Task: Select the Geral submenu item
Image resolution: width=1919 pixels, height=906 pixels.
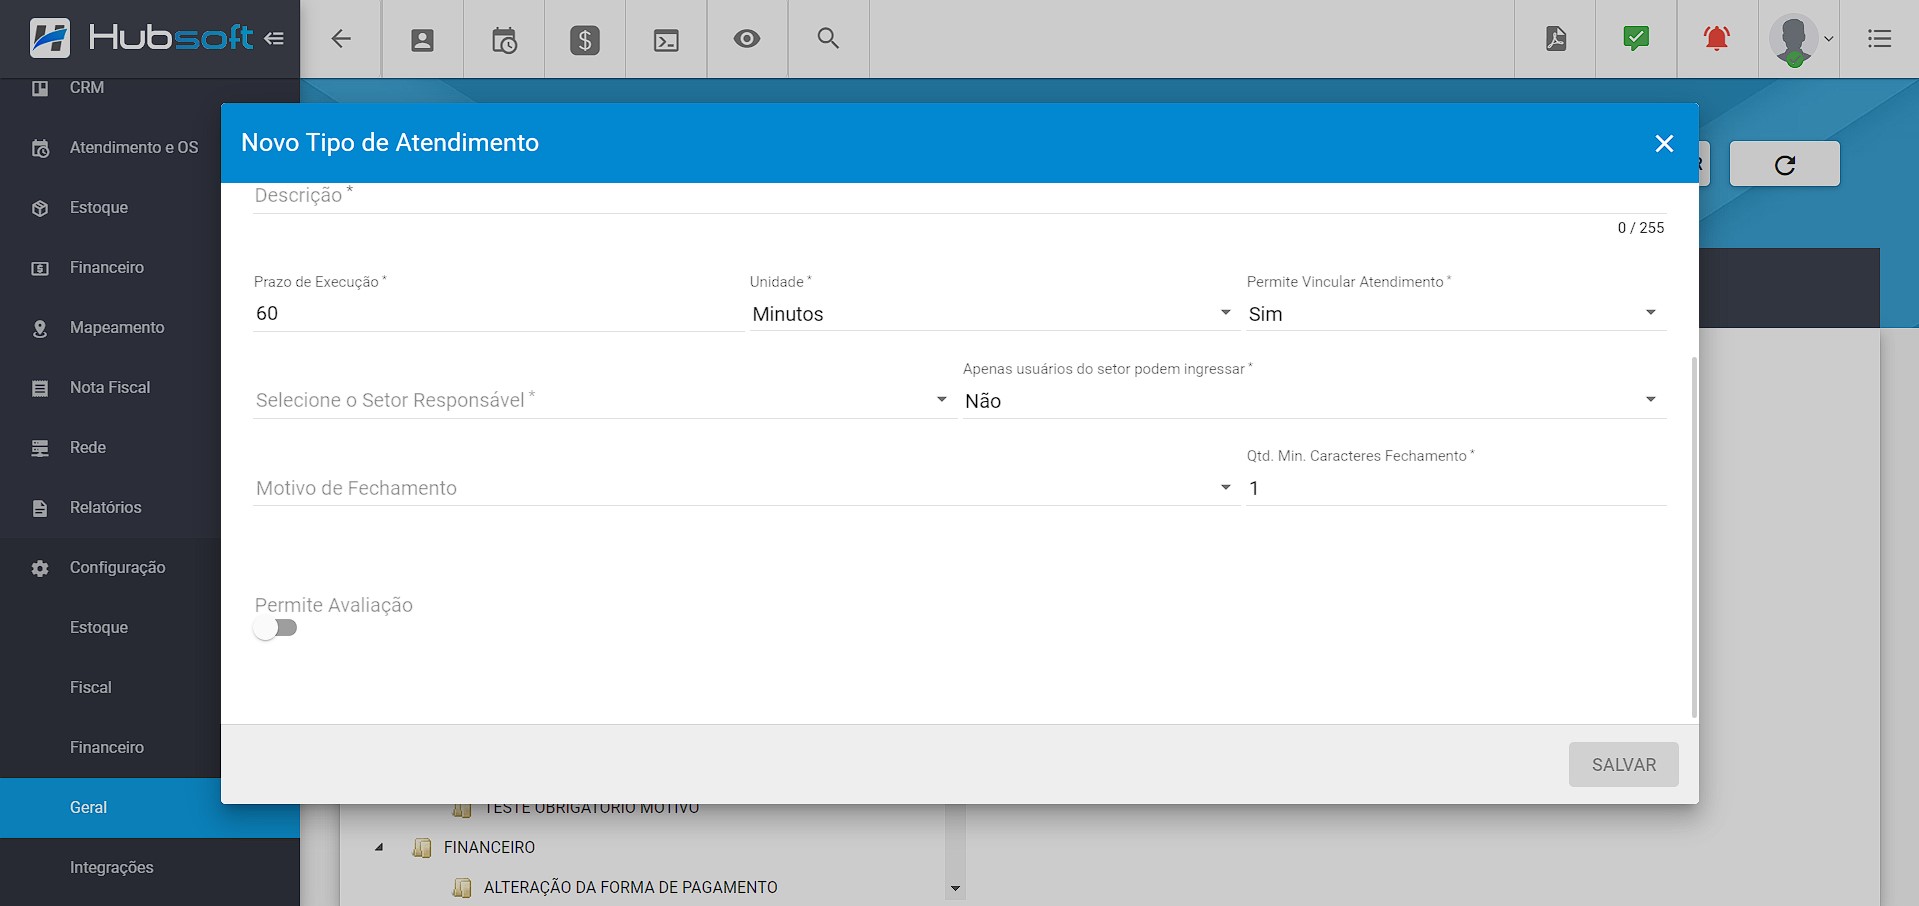Action: pyautogui.click(x=150, y=808)
